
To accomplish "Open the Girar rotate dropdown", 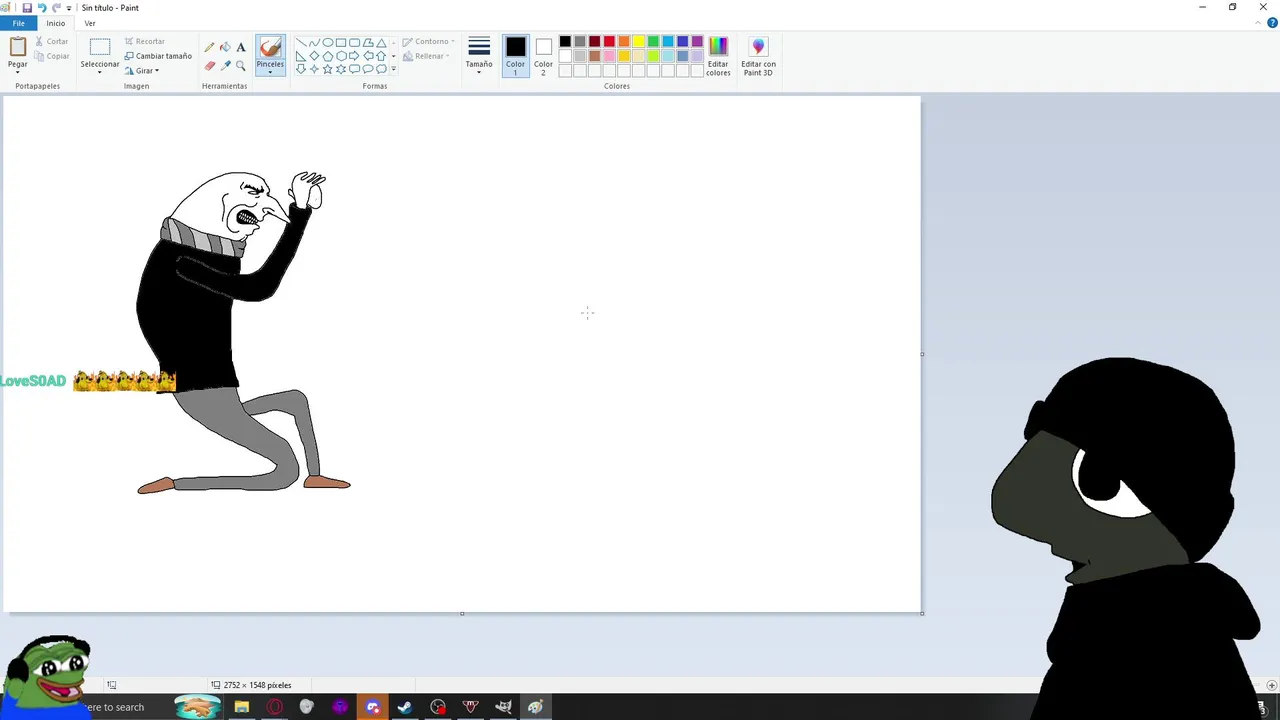I will click(x=142, y=71).
